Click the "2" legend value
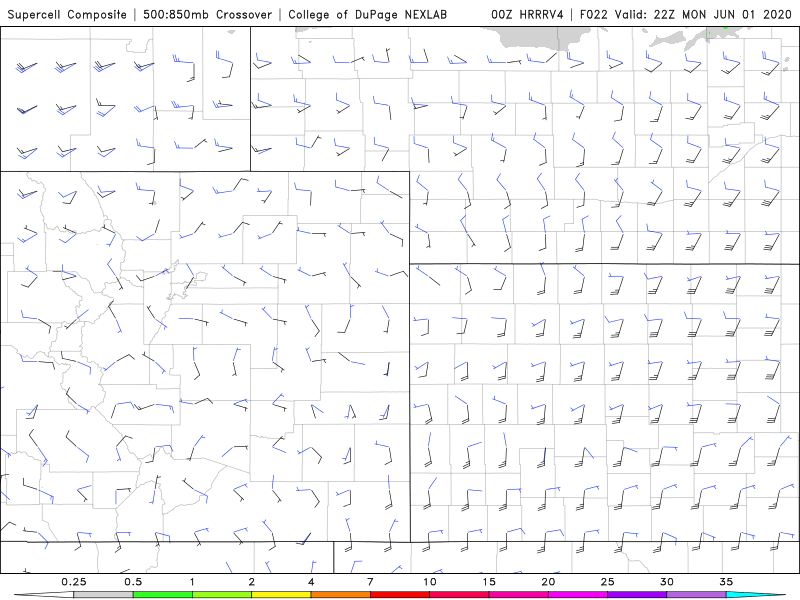Image resolution: width=800 pixels, height=600 pixels. click(x=252, y=582)
